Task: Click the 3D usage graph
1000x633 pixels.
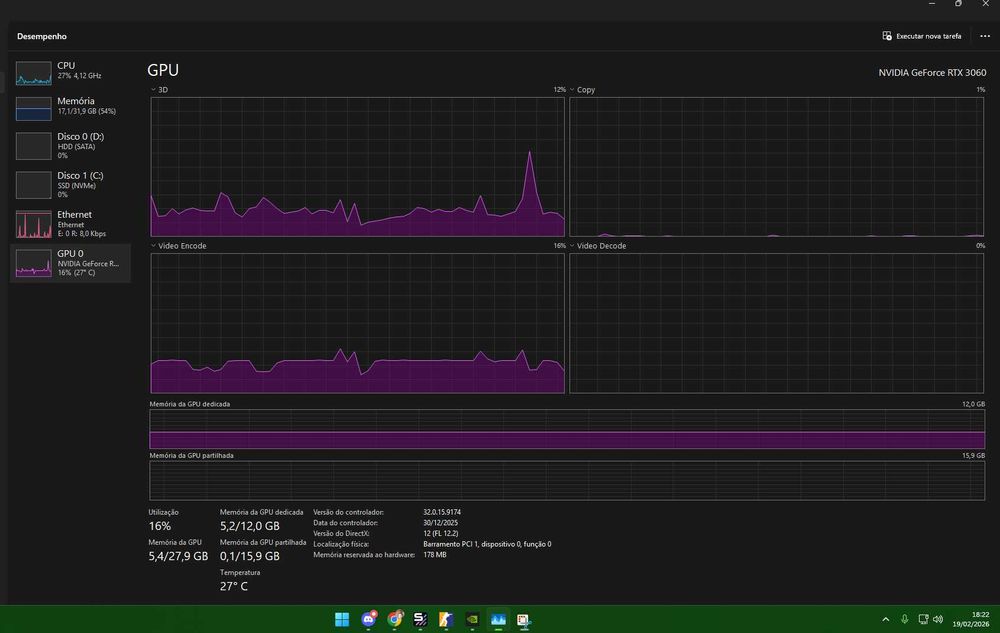Action: click(358, 167)
